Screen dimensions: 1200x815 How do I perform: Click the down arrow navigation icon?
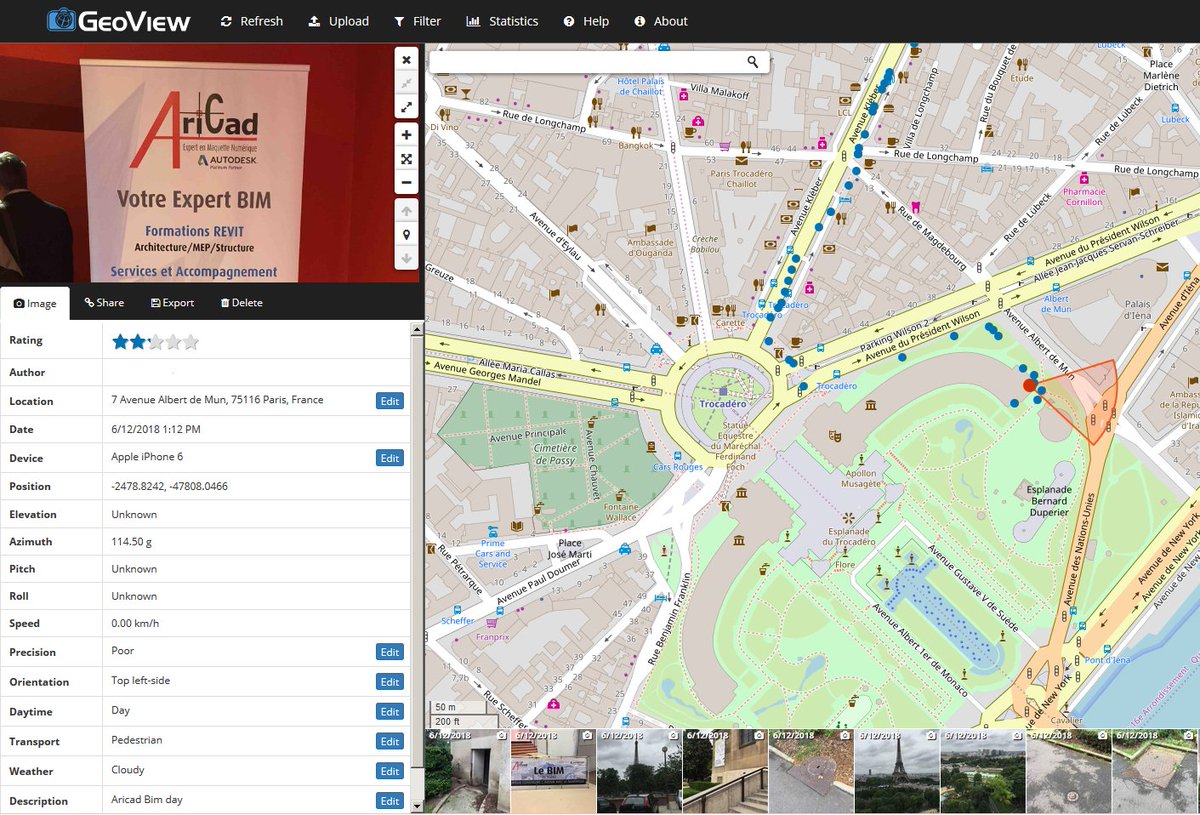(x=406, y=259)
